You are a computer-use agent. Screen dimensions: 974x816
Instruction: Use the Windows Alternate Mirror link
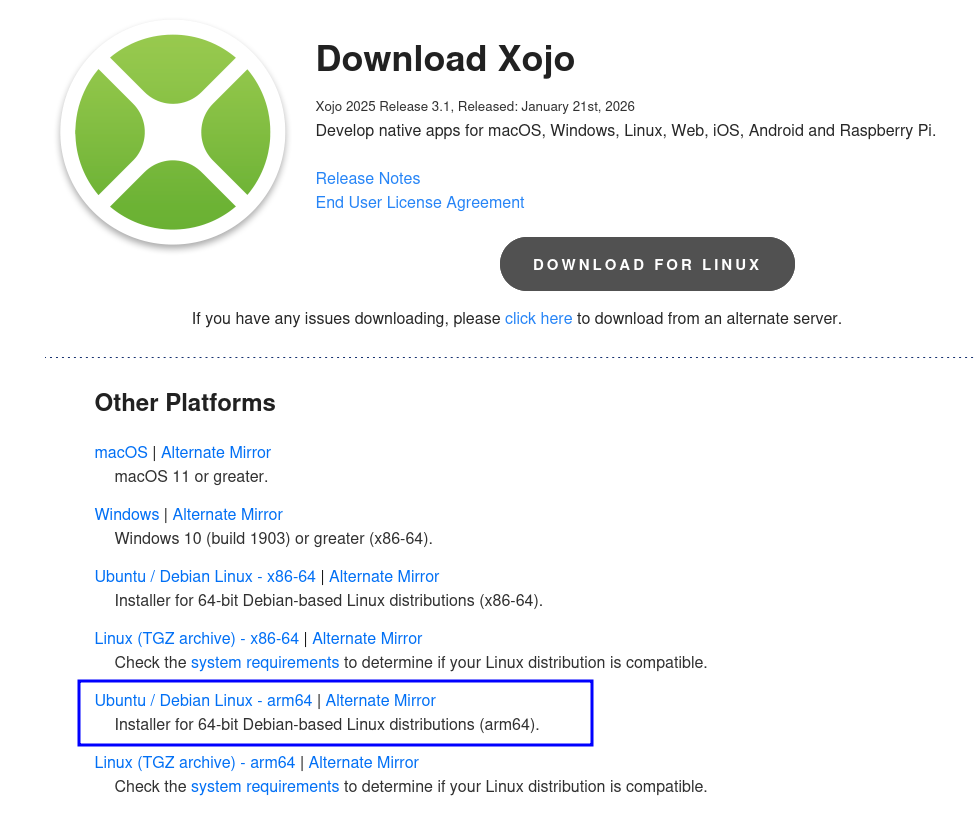click(x=228, y=514)
